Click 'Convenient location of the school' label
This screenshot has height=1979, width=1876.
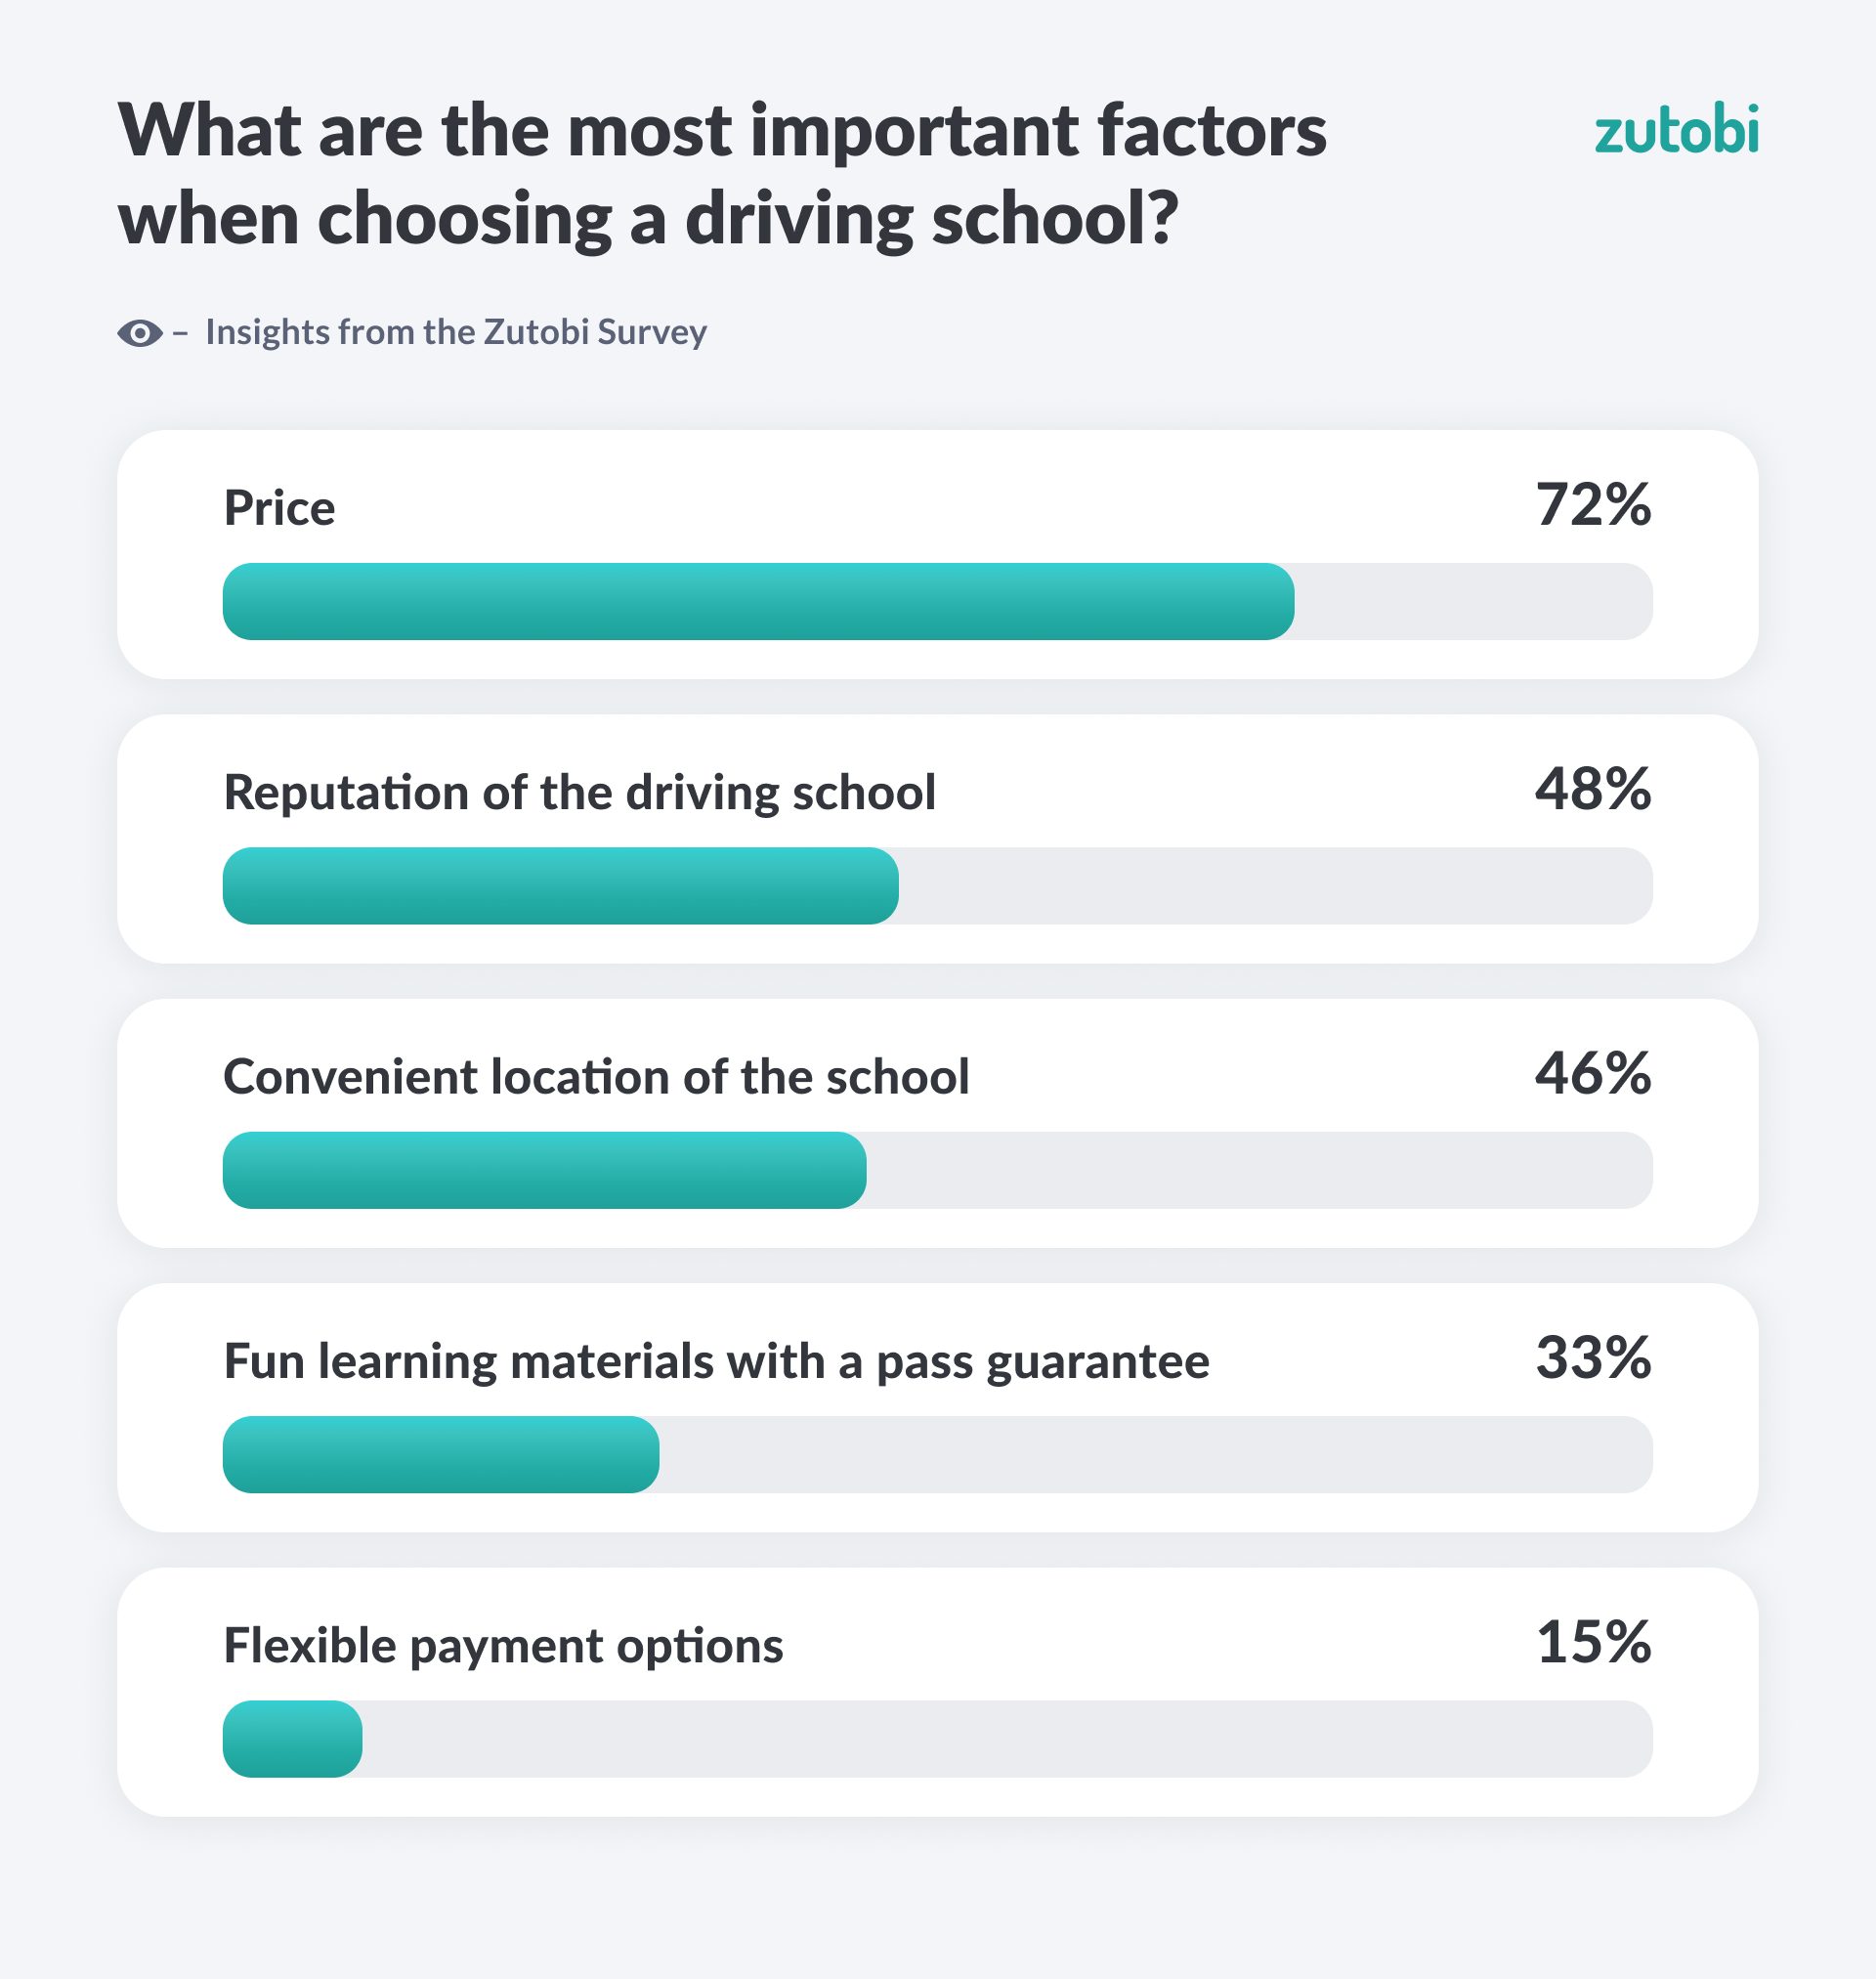596,1077
